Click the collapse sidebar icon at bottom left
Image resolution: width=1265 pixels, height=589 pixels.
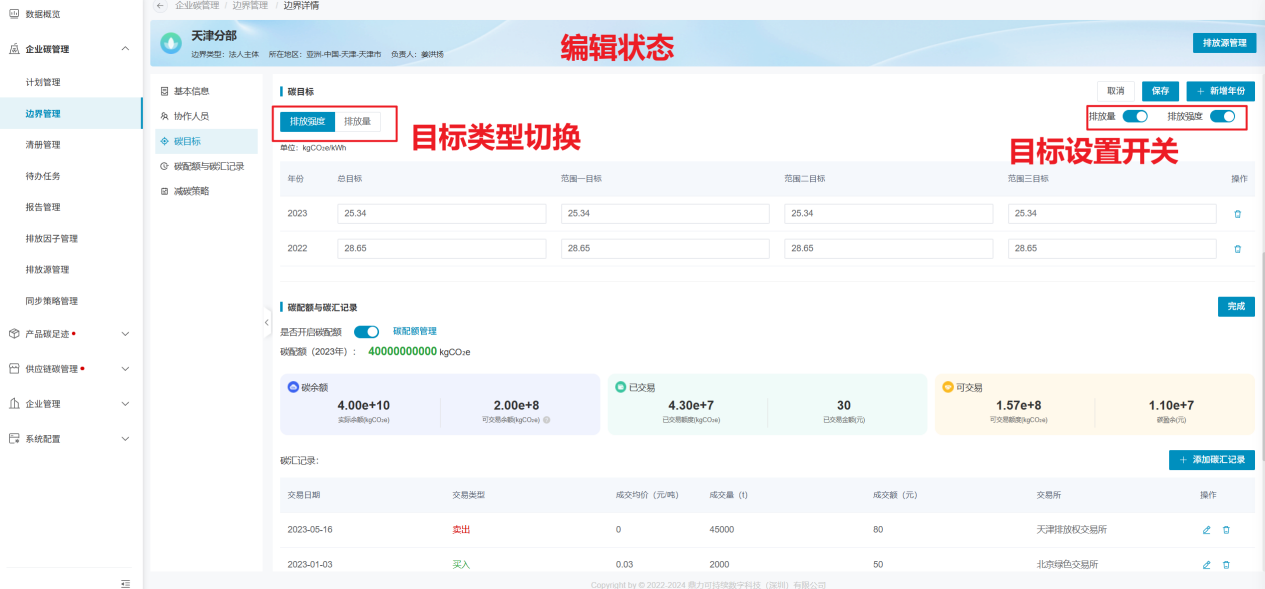(125, 582)
